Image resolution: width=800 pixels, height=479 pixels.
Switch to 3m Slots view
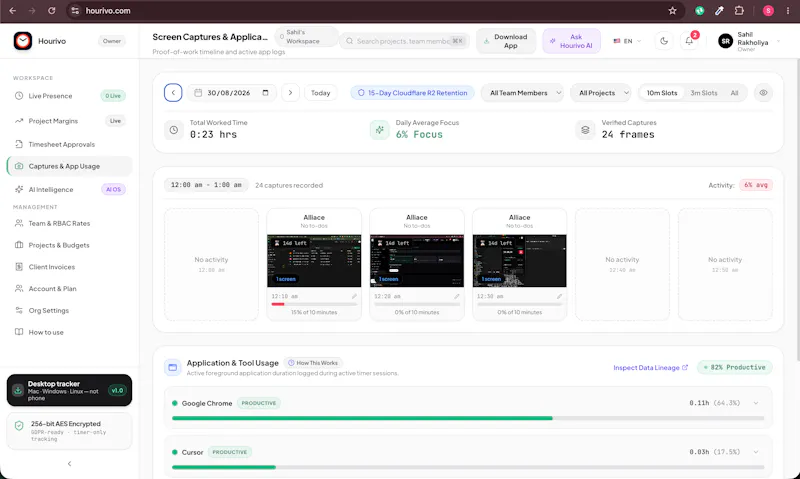coord(704,93)
